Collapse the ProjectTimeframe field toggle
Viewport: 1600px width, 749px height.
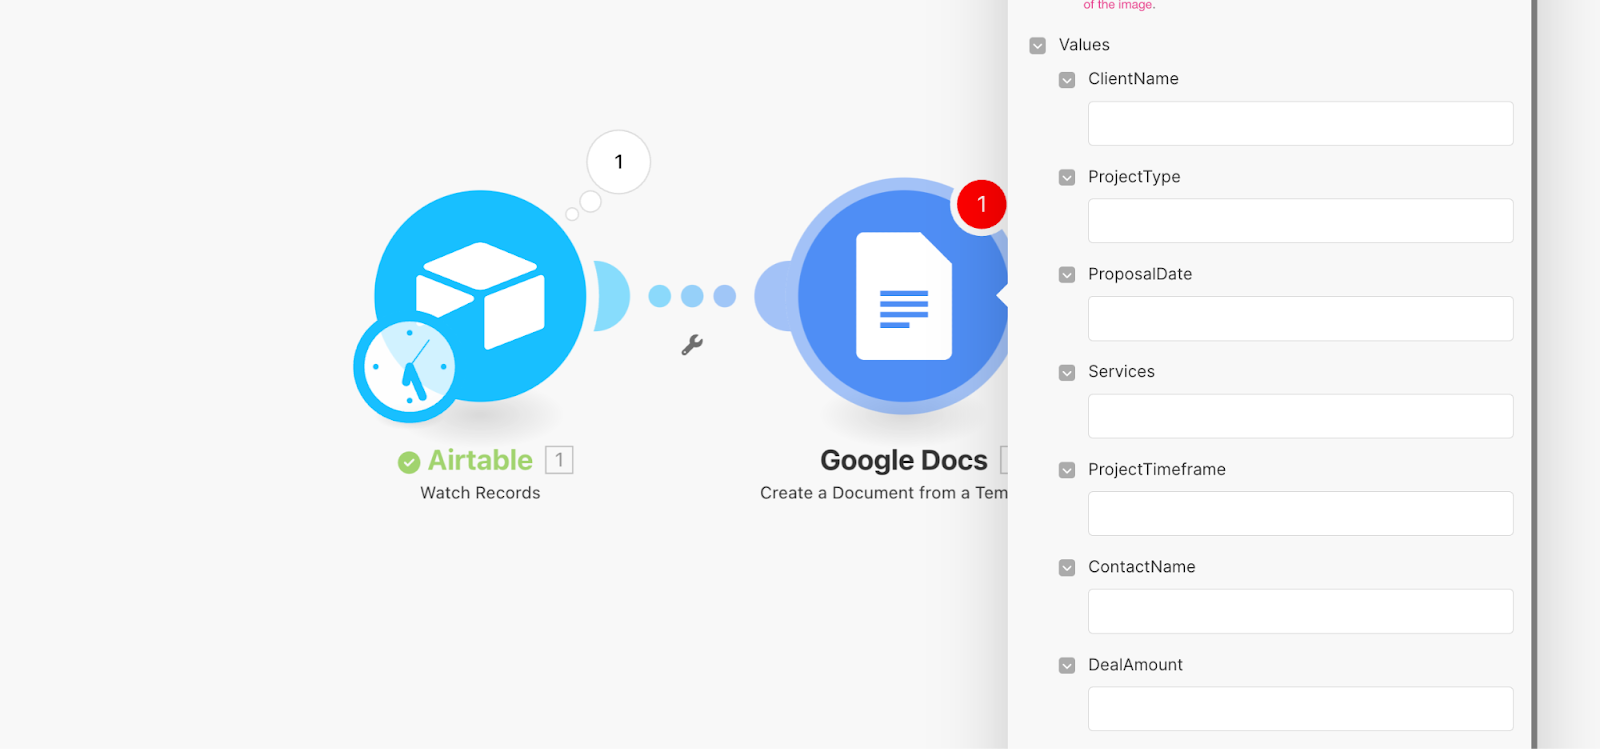click(1067, 470)
